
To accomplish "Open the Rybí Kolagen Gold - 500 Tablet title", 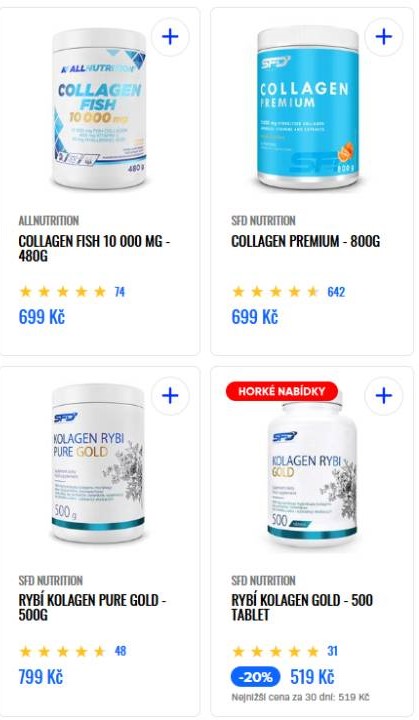I will coord(302,608).
